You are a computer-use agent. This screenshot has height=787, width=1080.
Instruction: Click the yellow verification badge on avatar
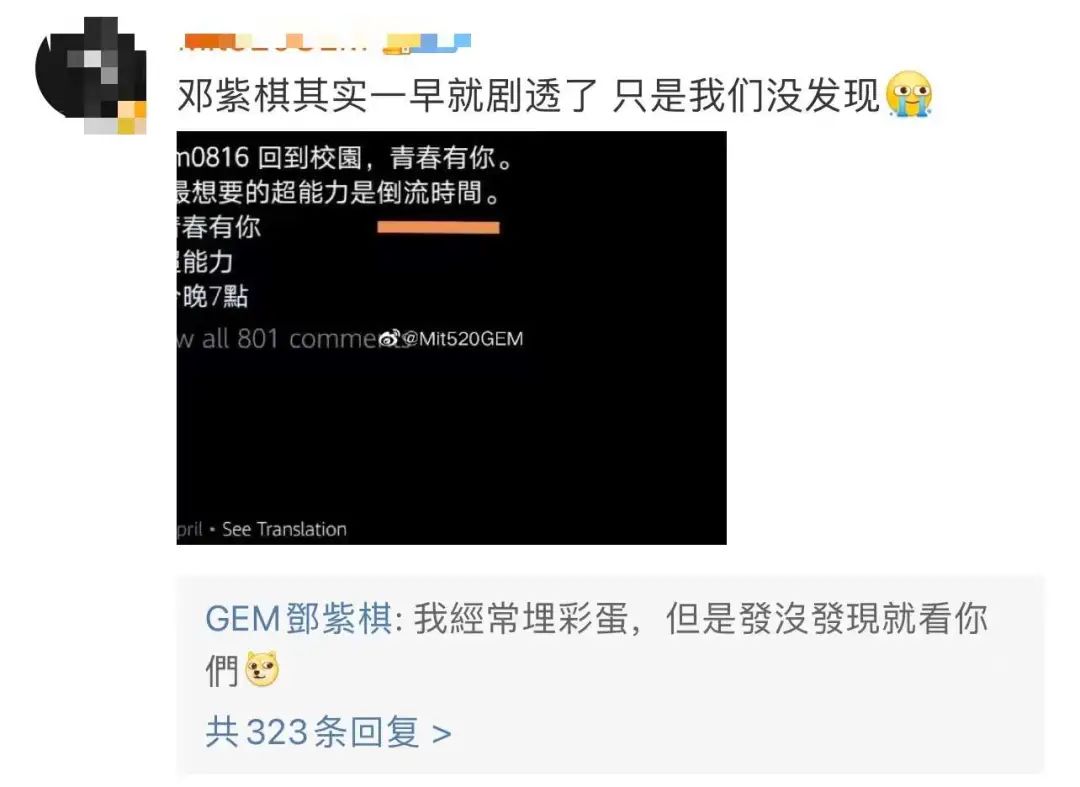click(x=132, y=117)
